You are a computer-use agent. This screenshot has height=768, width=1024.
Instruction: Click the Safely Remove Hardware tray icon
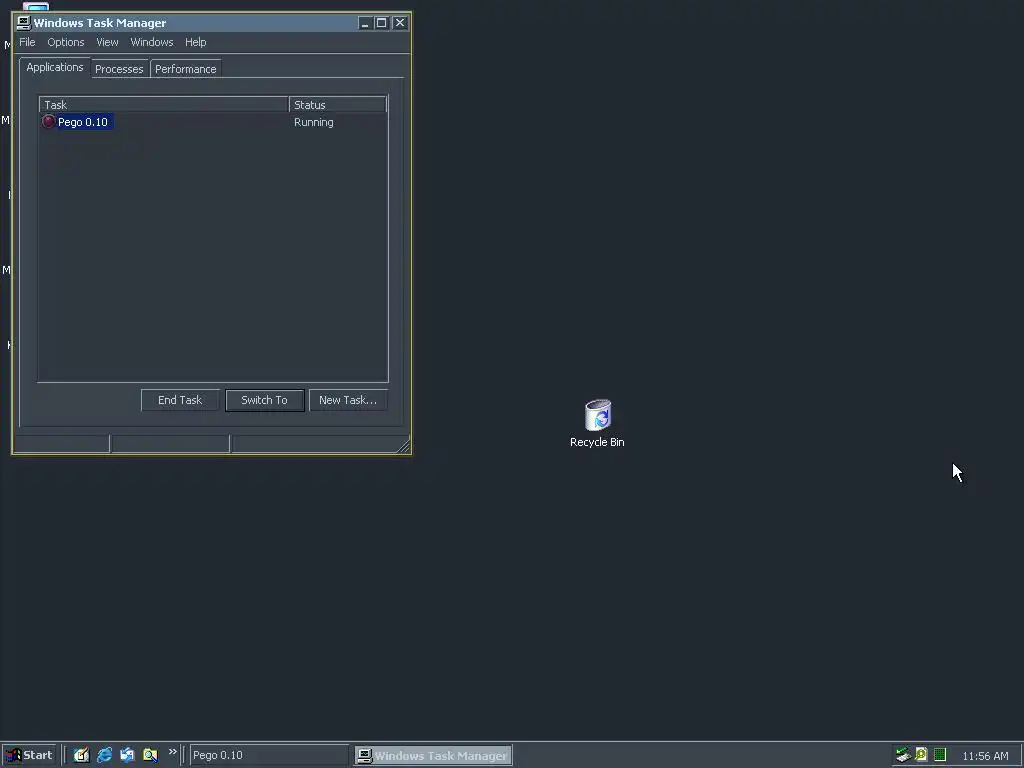click(903, 755)
